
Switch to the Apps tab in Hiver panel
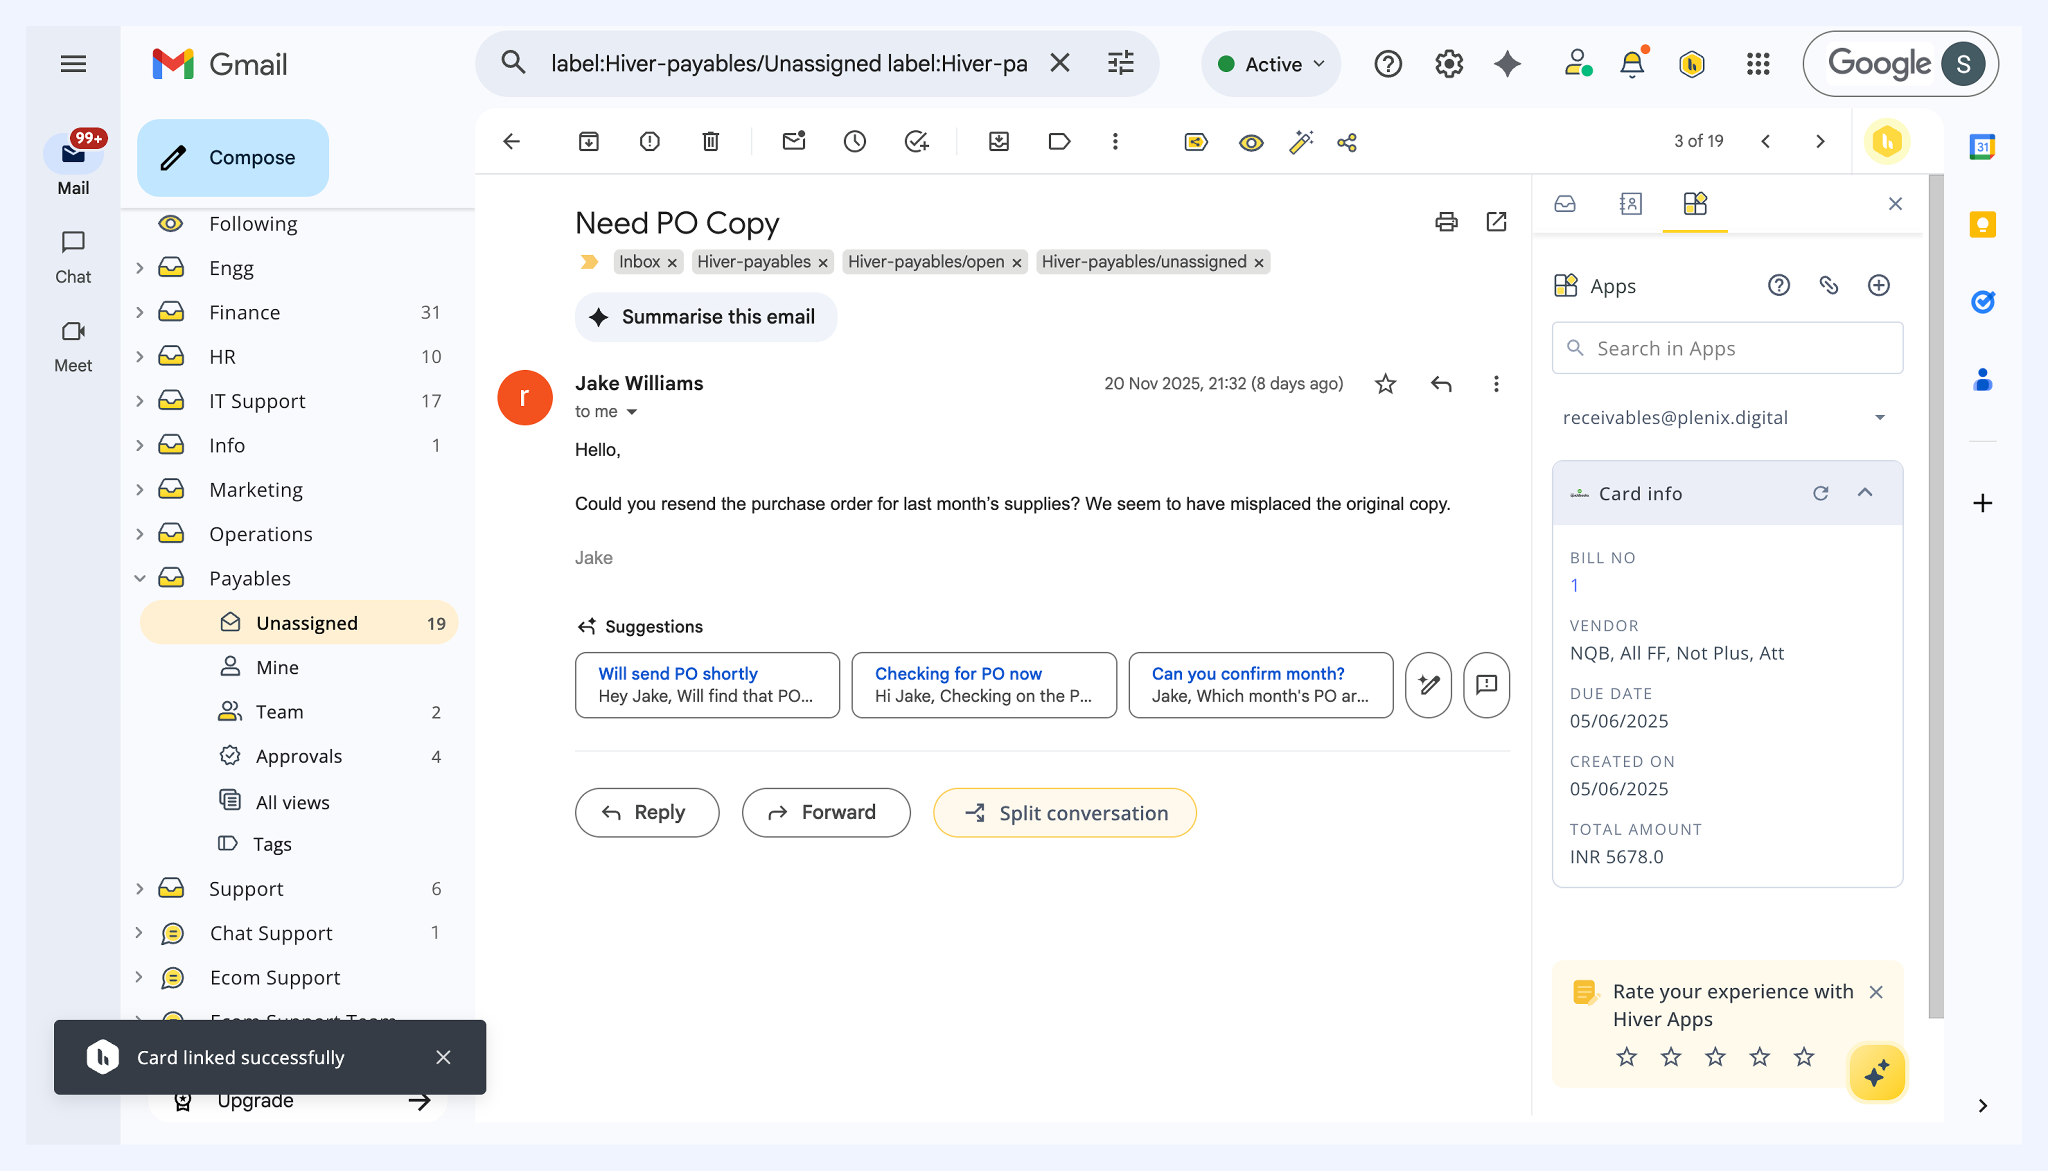tap(1695, 204)
